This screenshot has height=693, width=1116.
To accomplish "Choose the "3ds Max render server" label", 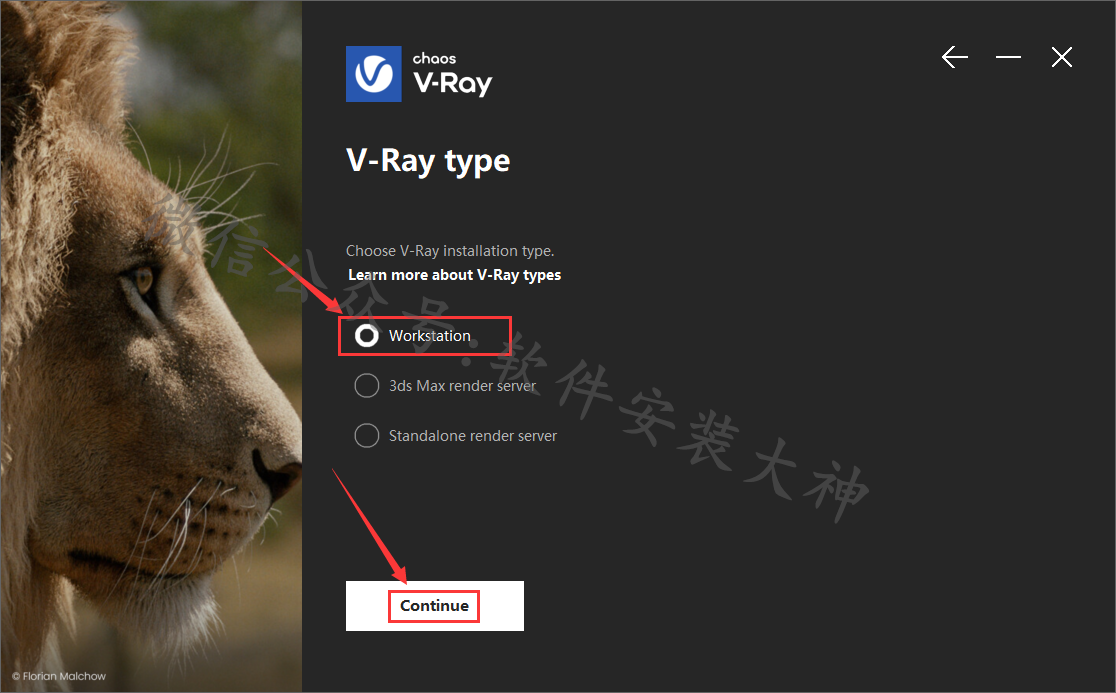I will coord(463,386).
